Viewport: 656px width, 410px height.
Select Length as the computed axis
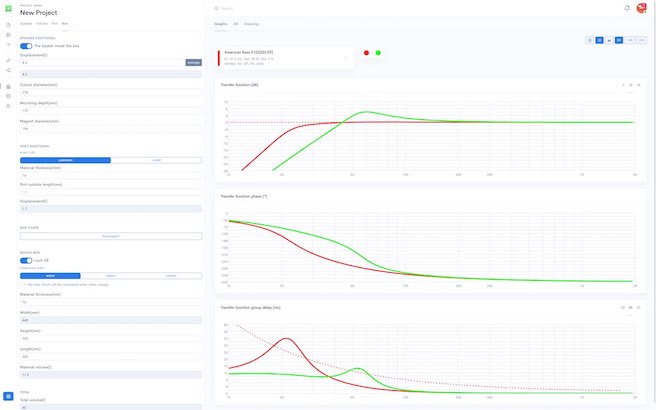(171, 276)
